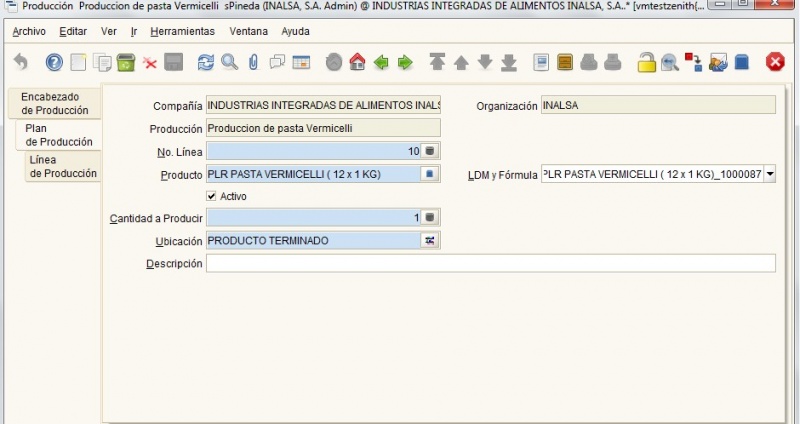The height and width of the screenshot is (424, 800).
Task: Open locator lookup button in Ubicación field
Action: tap(430, 240)
